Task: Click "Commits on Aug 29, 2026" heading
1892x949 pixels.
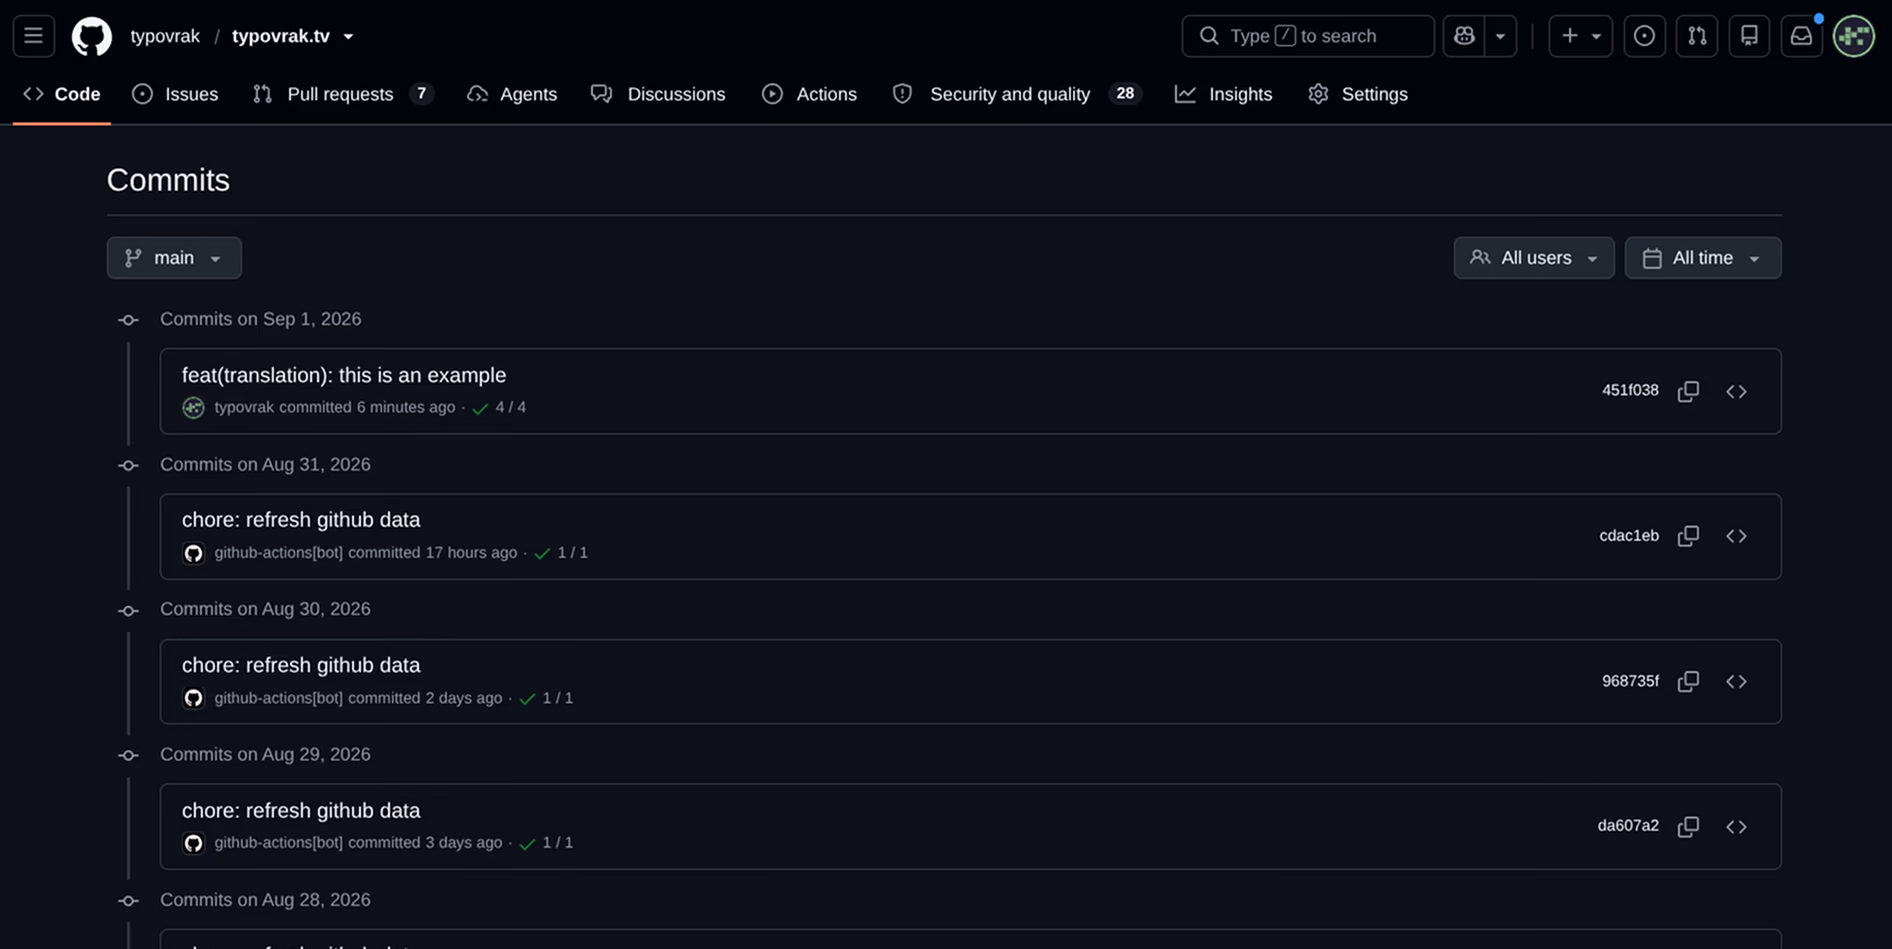Action: pyautogui.click(x=265, y=754)
